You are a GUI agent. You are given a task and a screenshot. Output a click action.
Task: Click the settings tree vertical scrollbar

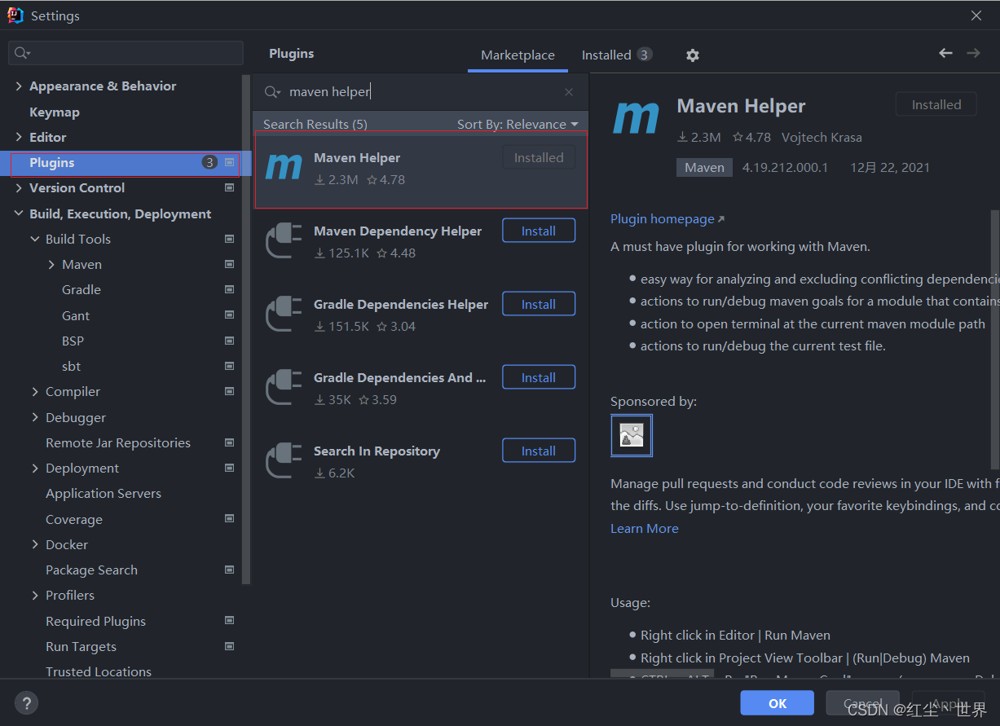tap(246, 330)
